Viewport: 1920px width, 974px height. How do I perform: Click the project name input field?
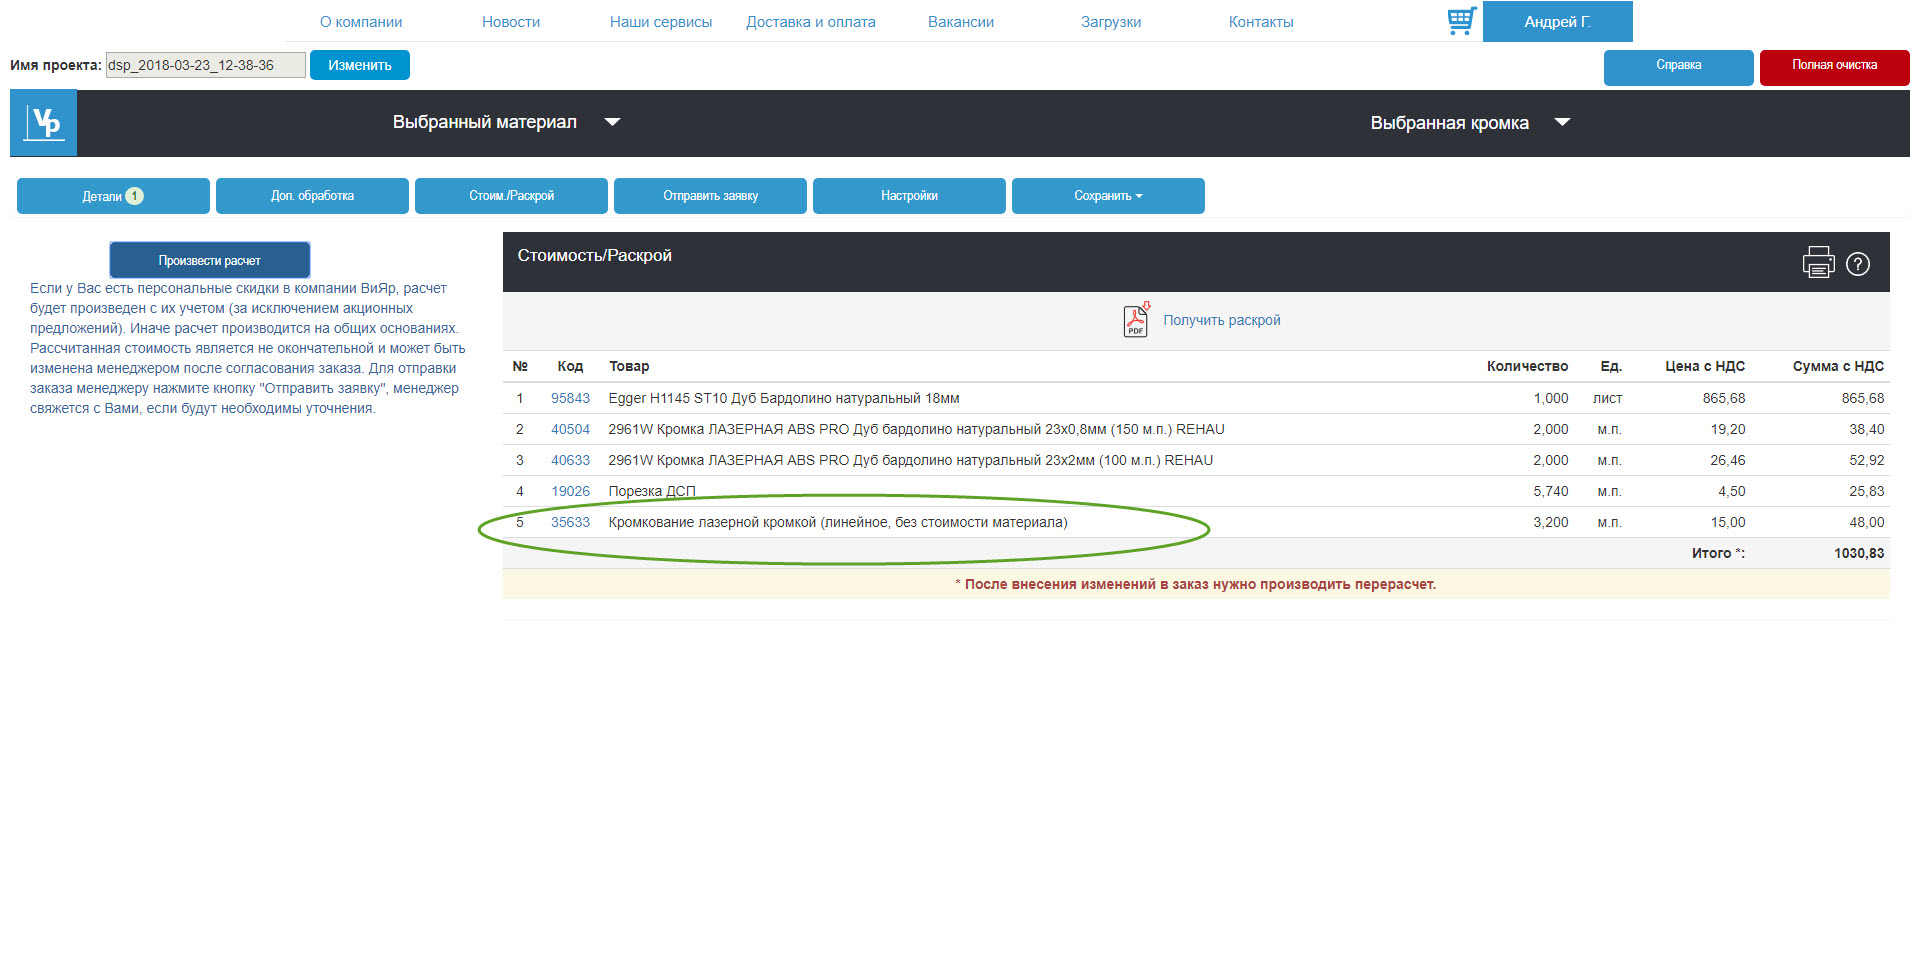click(x=206, y=65)
